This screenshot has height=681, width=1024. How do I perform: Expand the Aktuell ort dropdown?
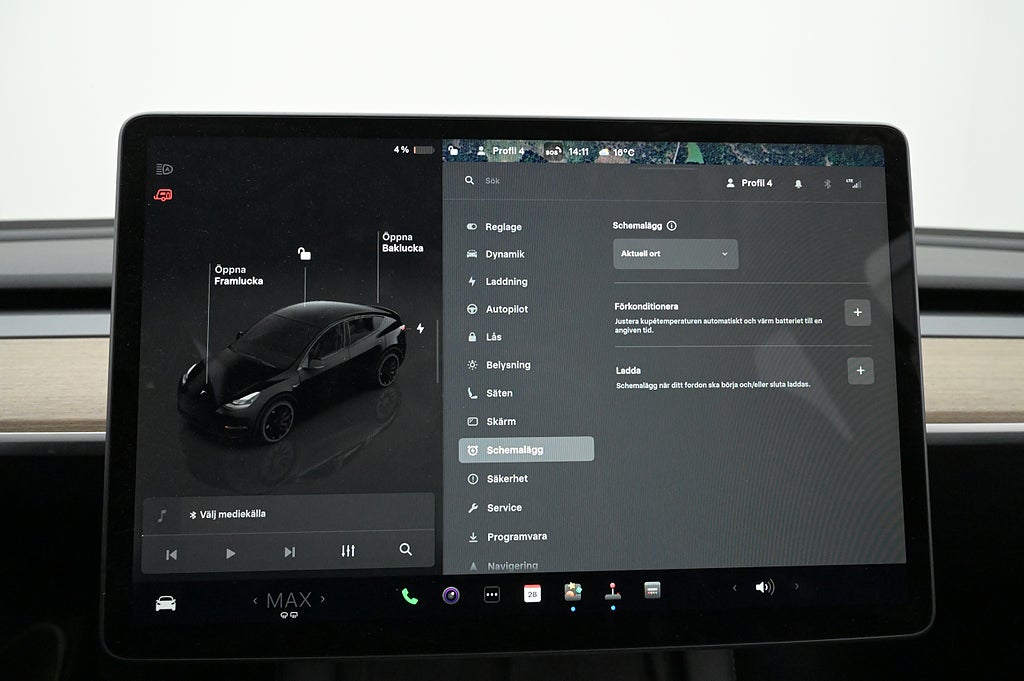(x=675, y=254)
